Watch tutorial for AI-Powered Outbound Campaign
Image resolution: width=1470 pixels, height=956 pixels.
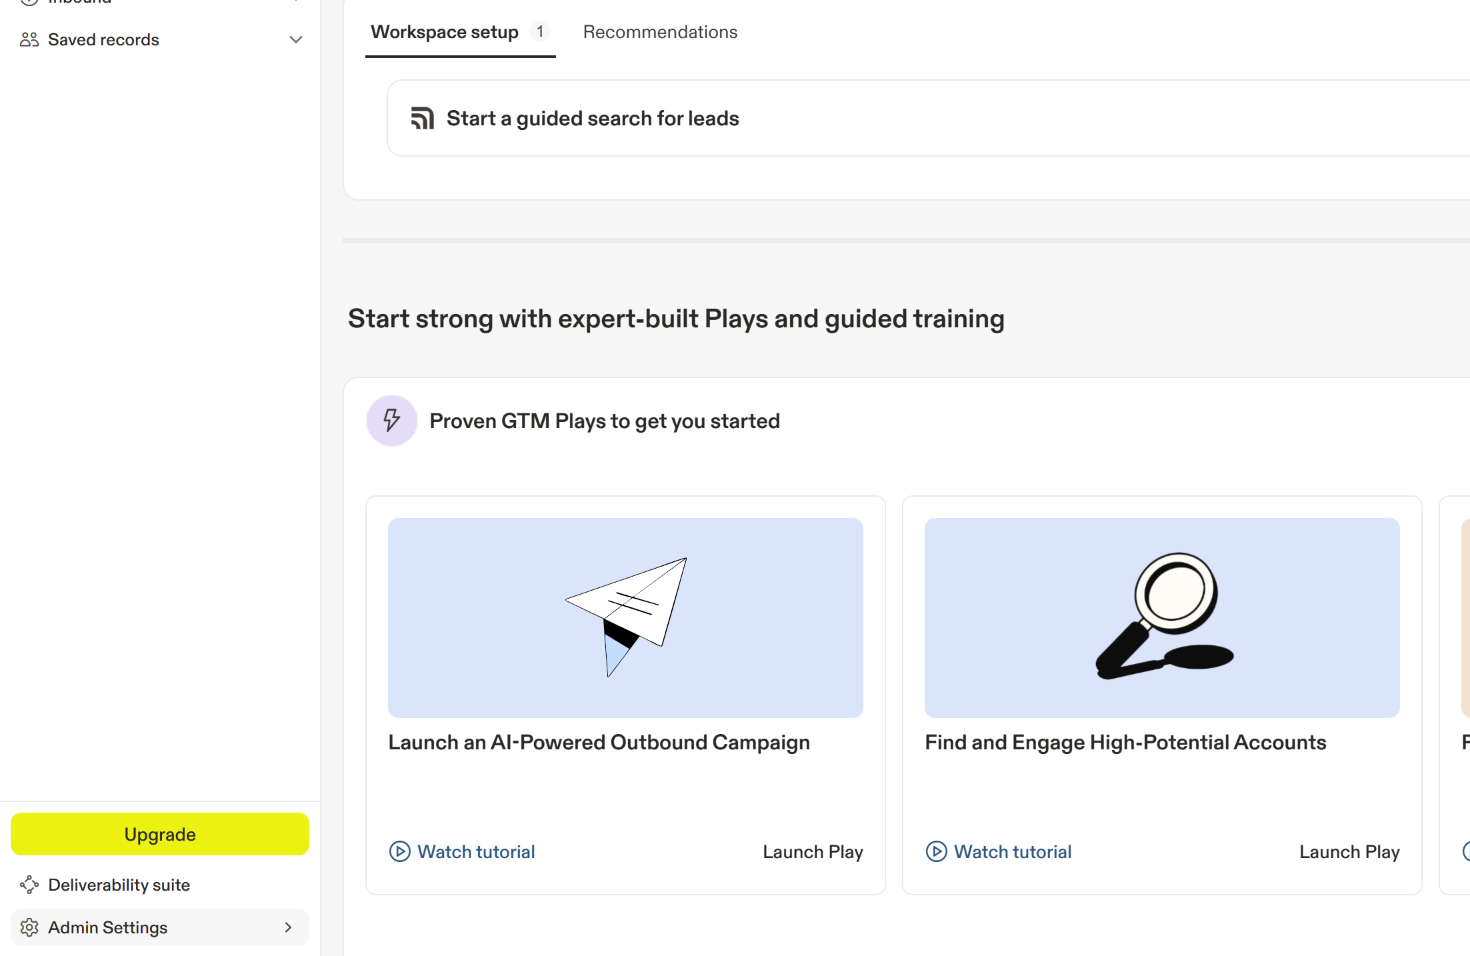point(476,852)
